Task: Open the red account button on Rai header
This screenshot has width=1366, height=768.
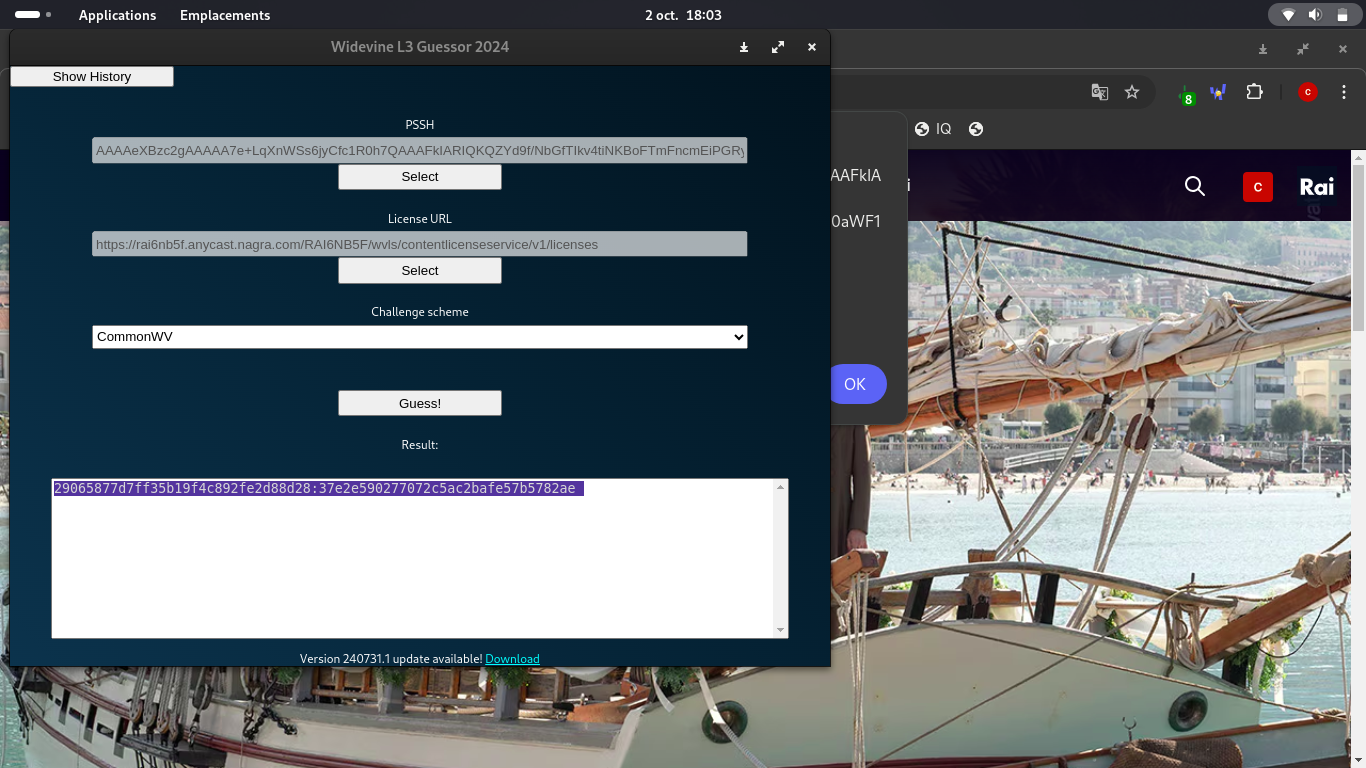Action: (x=1257, y=187)
